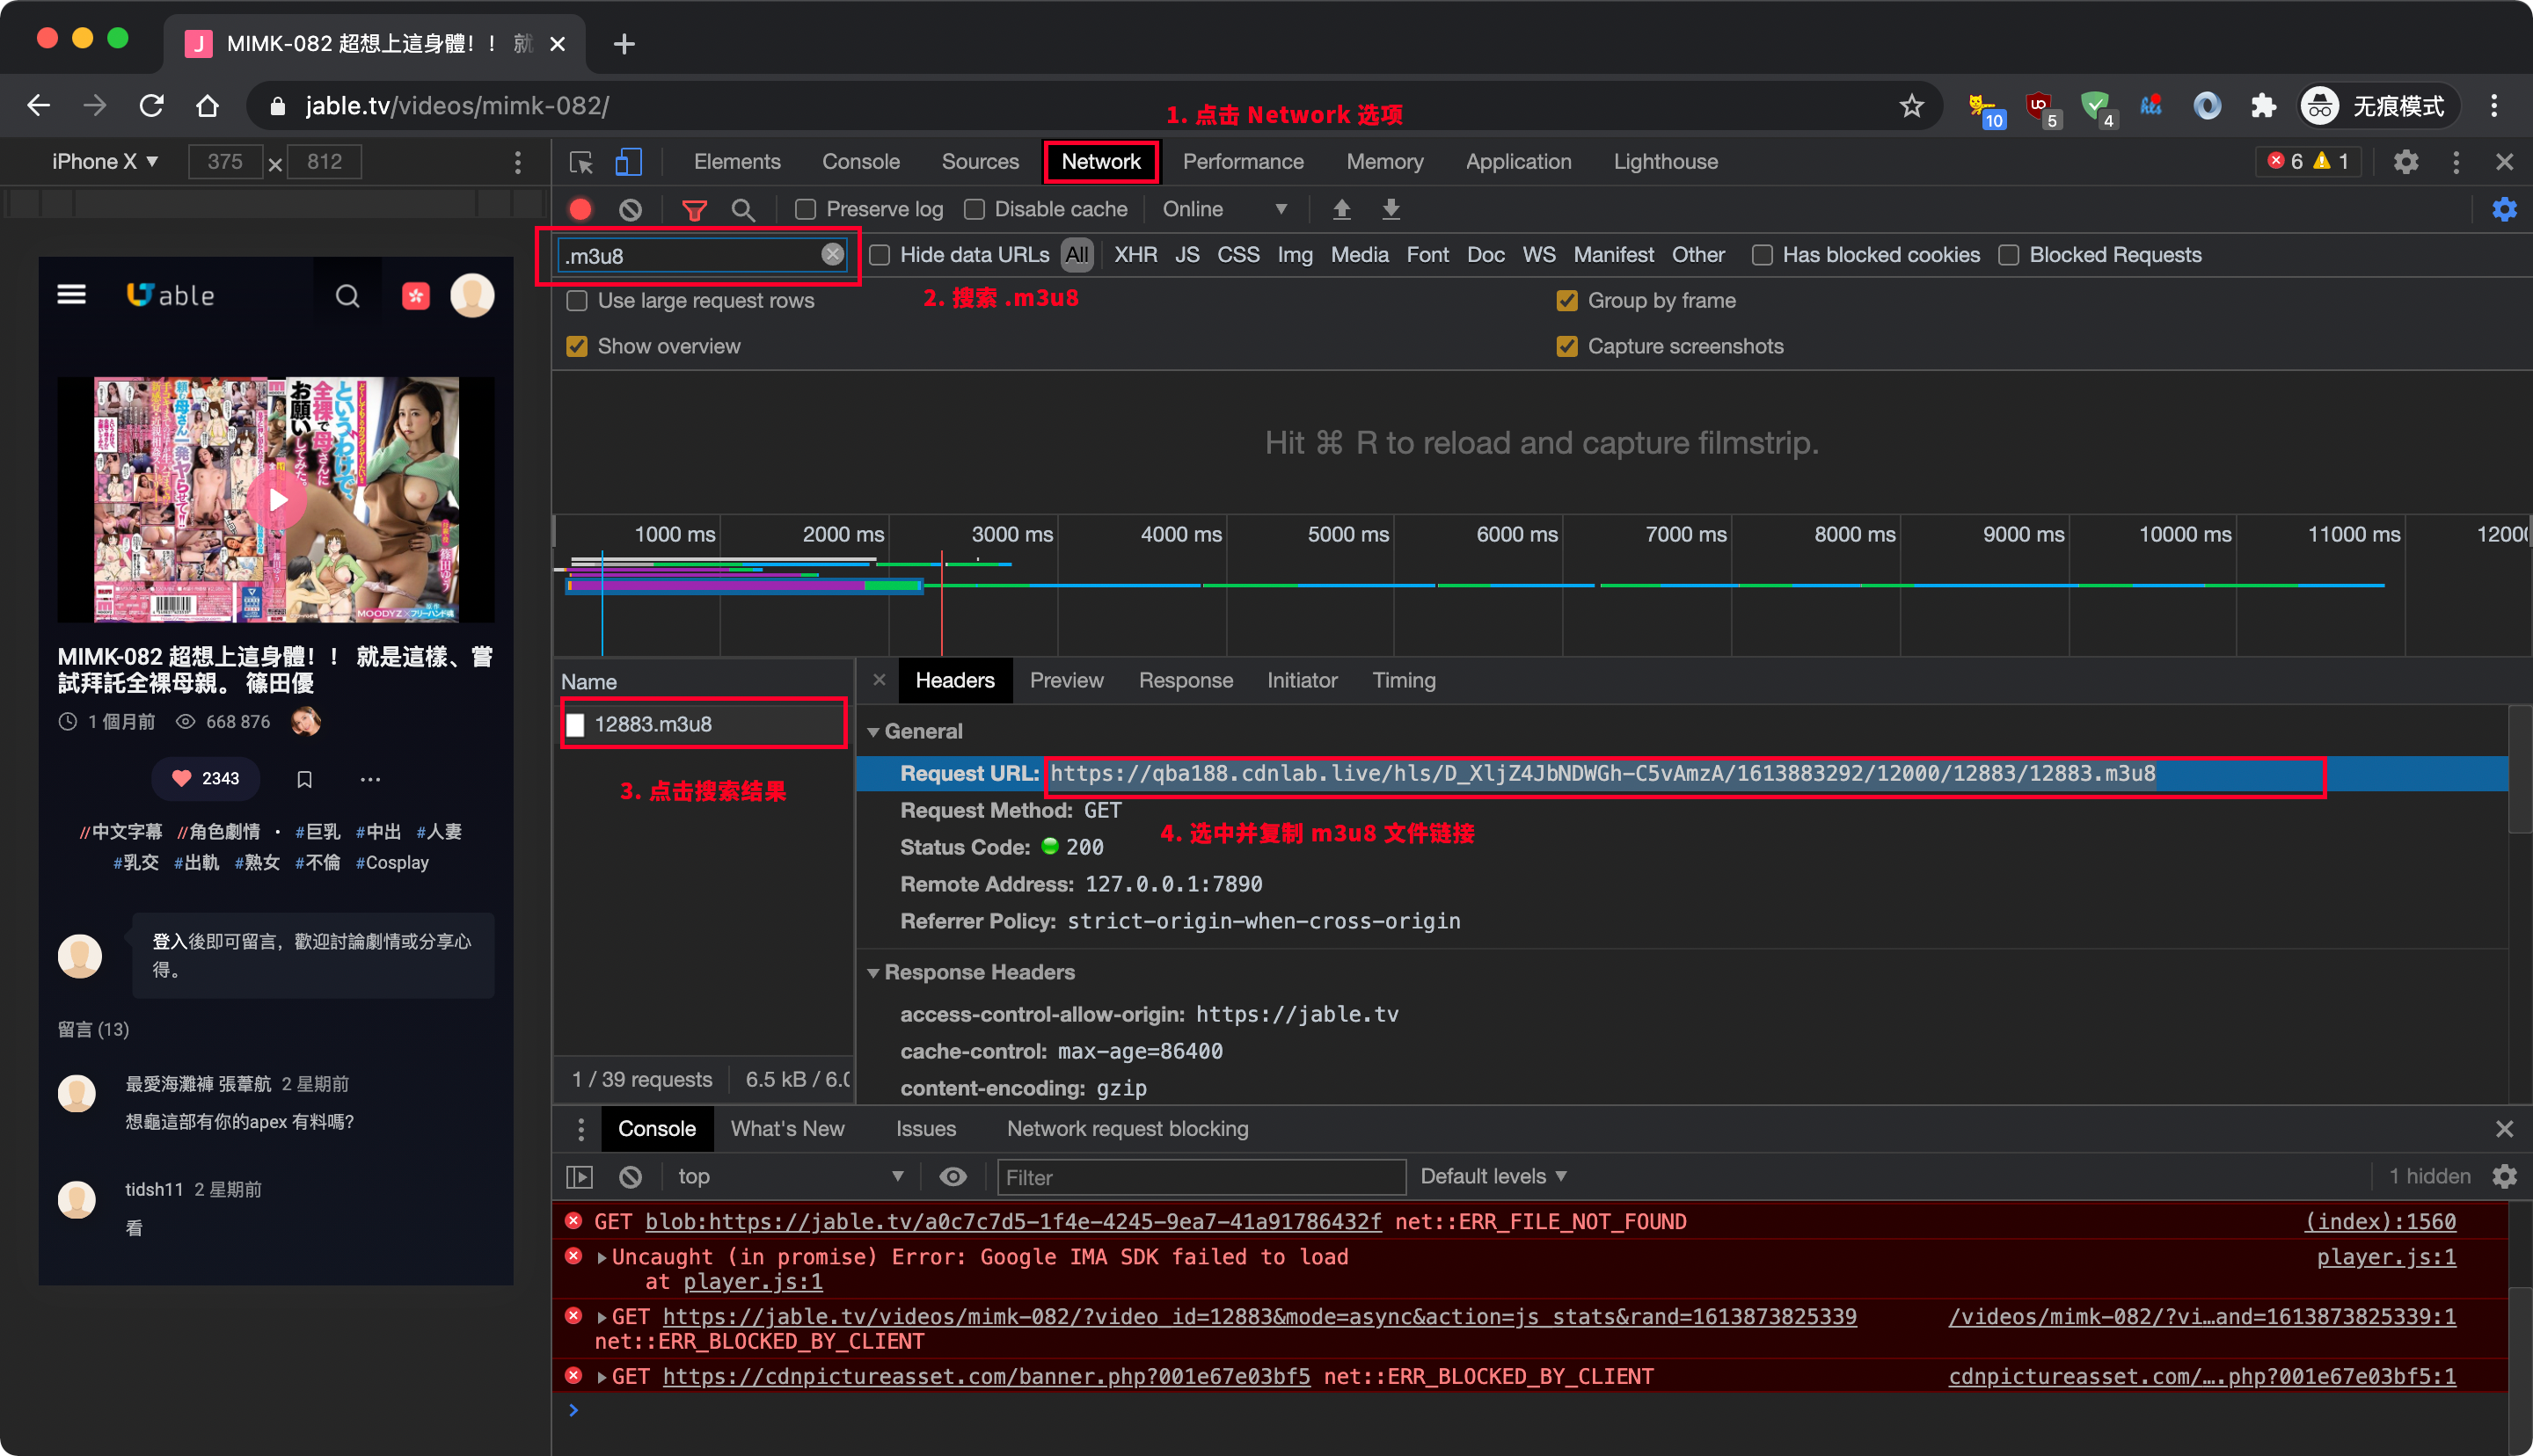Switch to the Timing tab
Screen dimensions: 2533x1456
1403,681
